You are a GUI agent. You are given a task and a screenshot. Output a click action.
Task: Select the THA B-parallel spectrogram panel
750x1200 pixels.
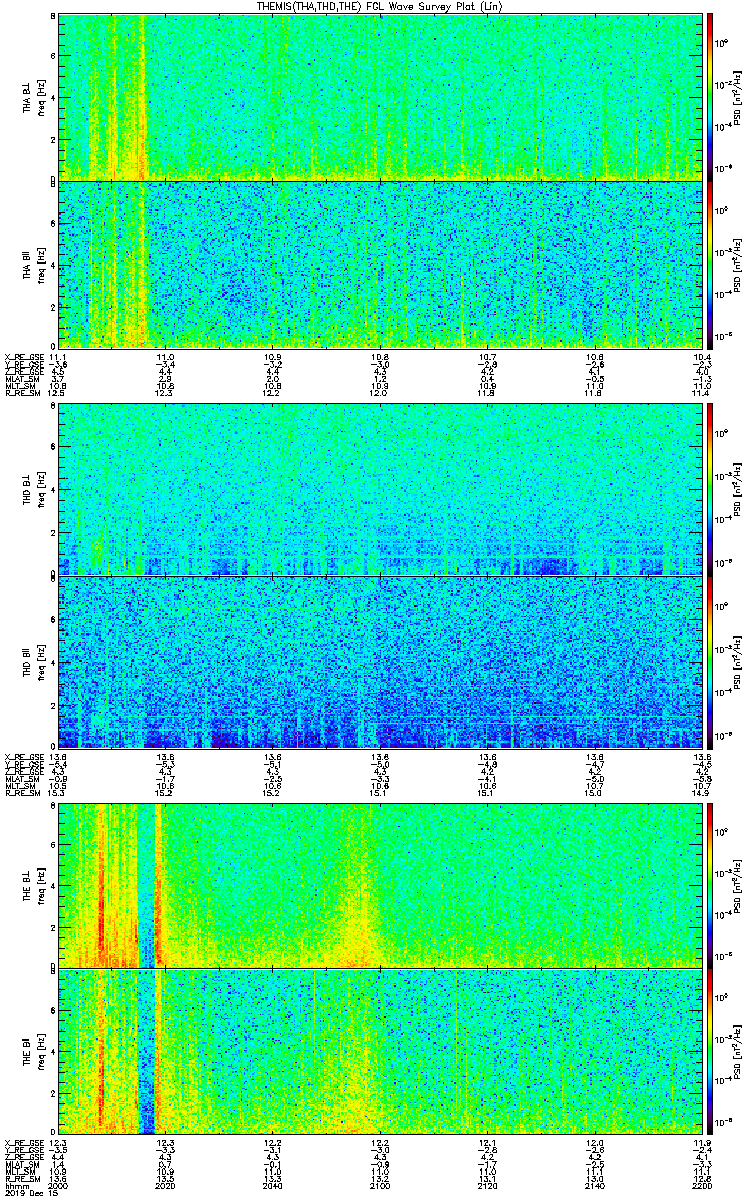click(x=380, y=264)
